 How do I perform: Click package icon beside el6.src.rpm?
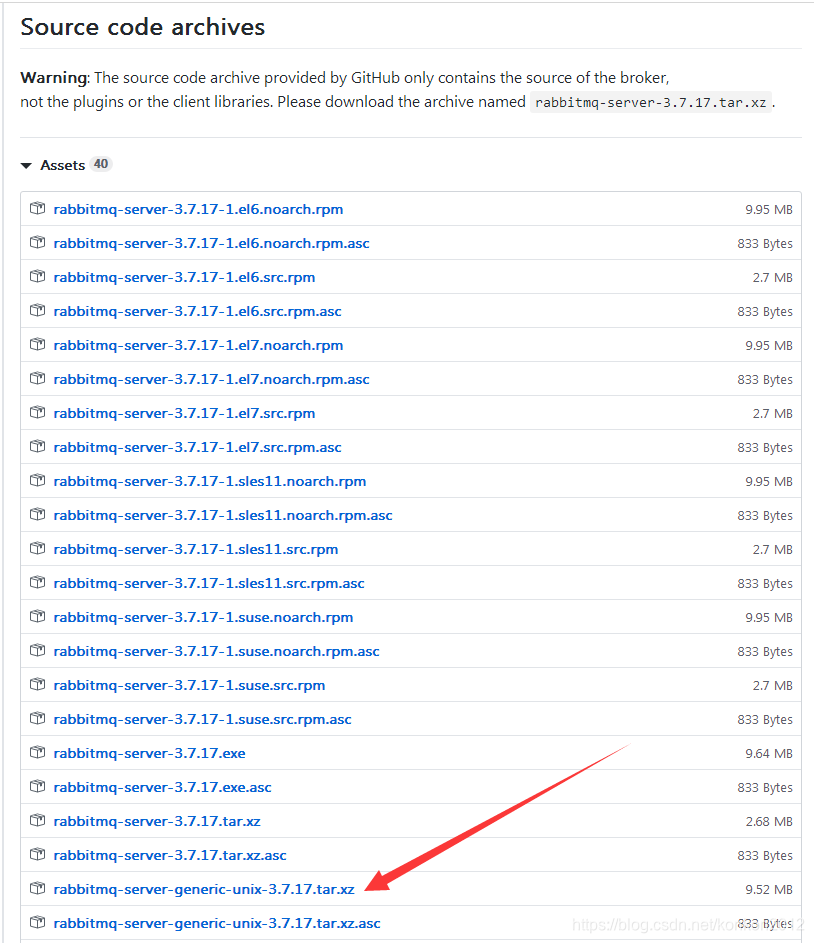[37, 277]
